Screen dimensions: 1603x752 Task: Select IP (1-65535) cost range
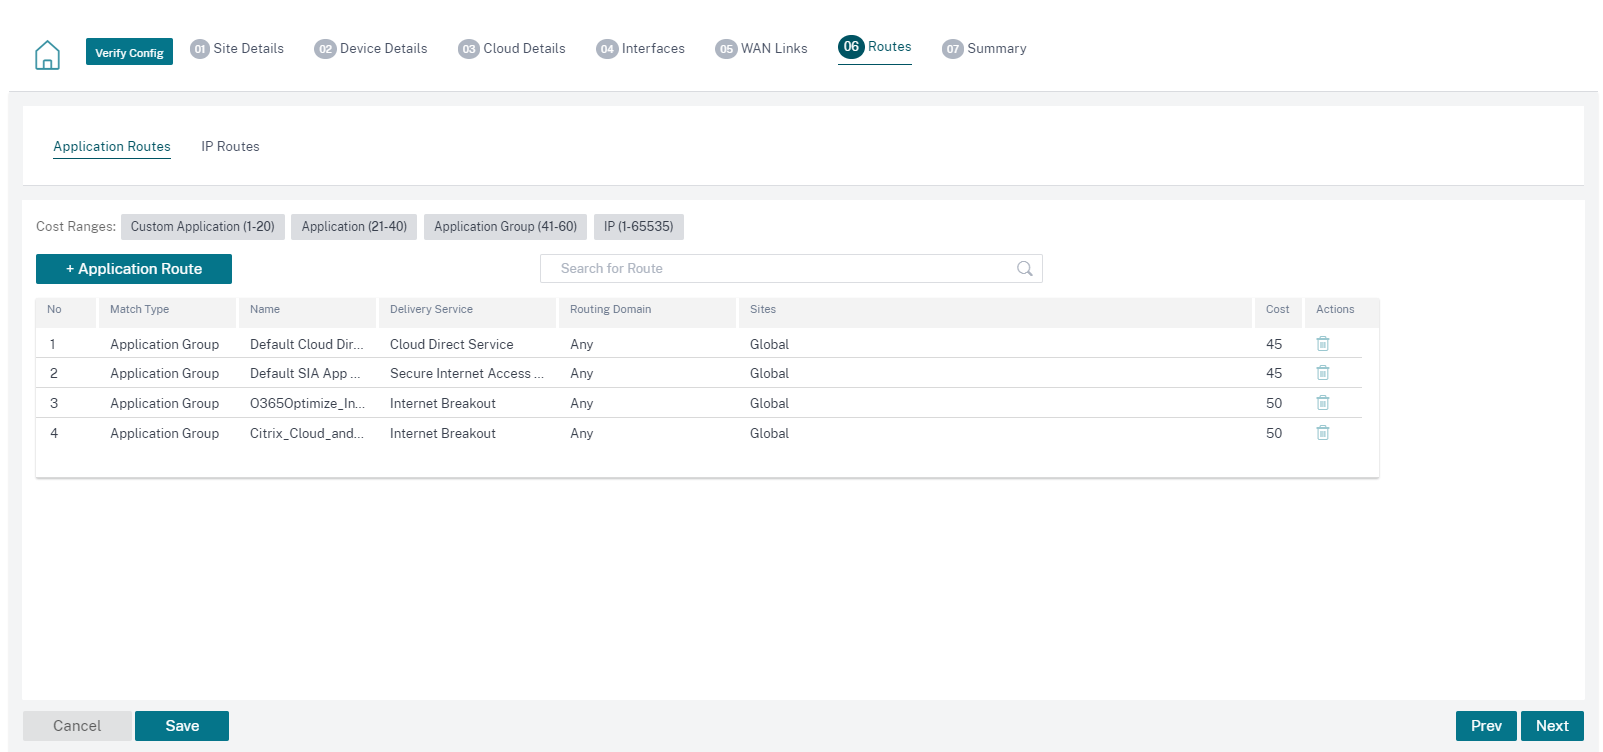[x=639, y=227]
